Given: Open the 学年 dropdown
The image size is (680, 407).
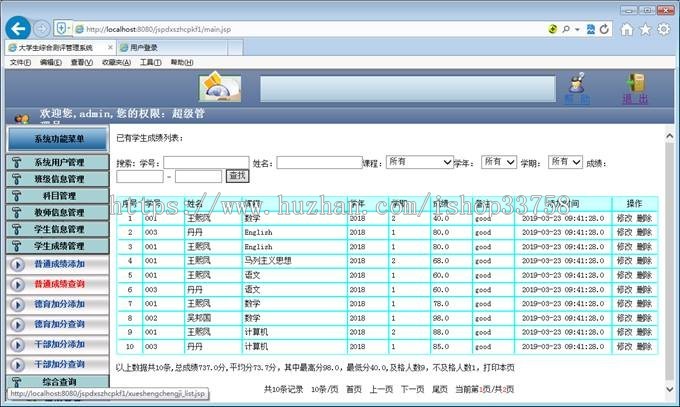Looking at the screenshot, I should click(499, 162).
